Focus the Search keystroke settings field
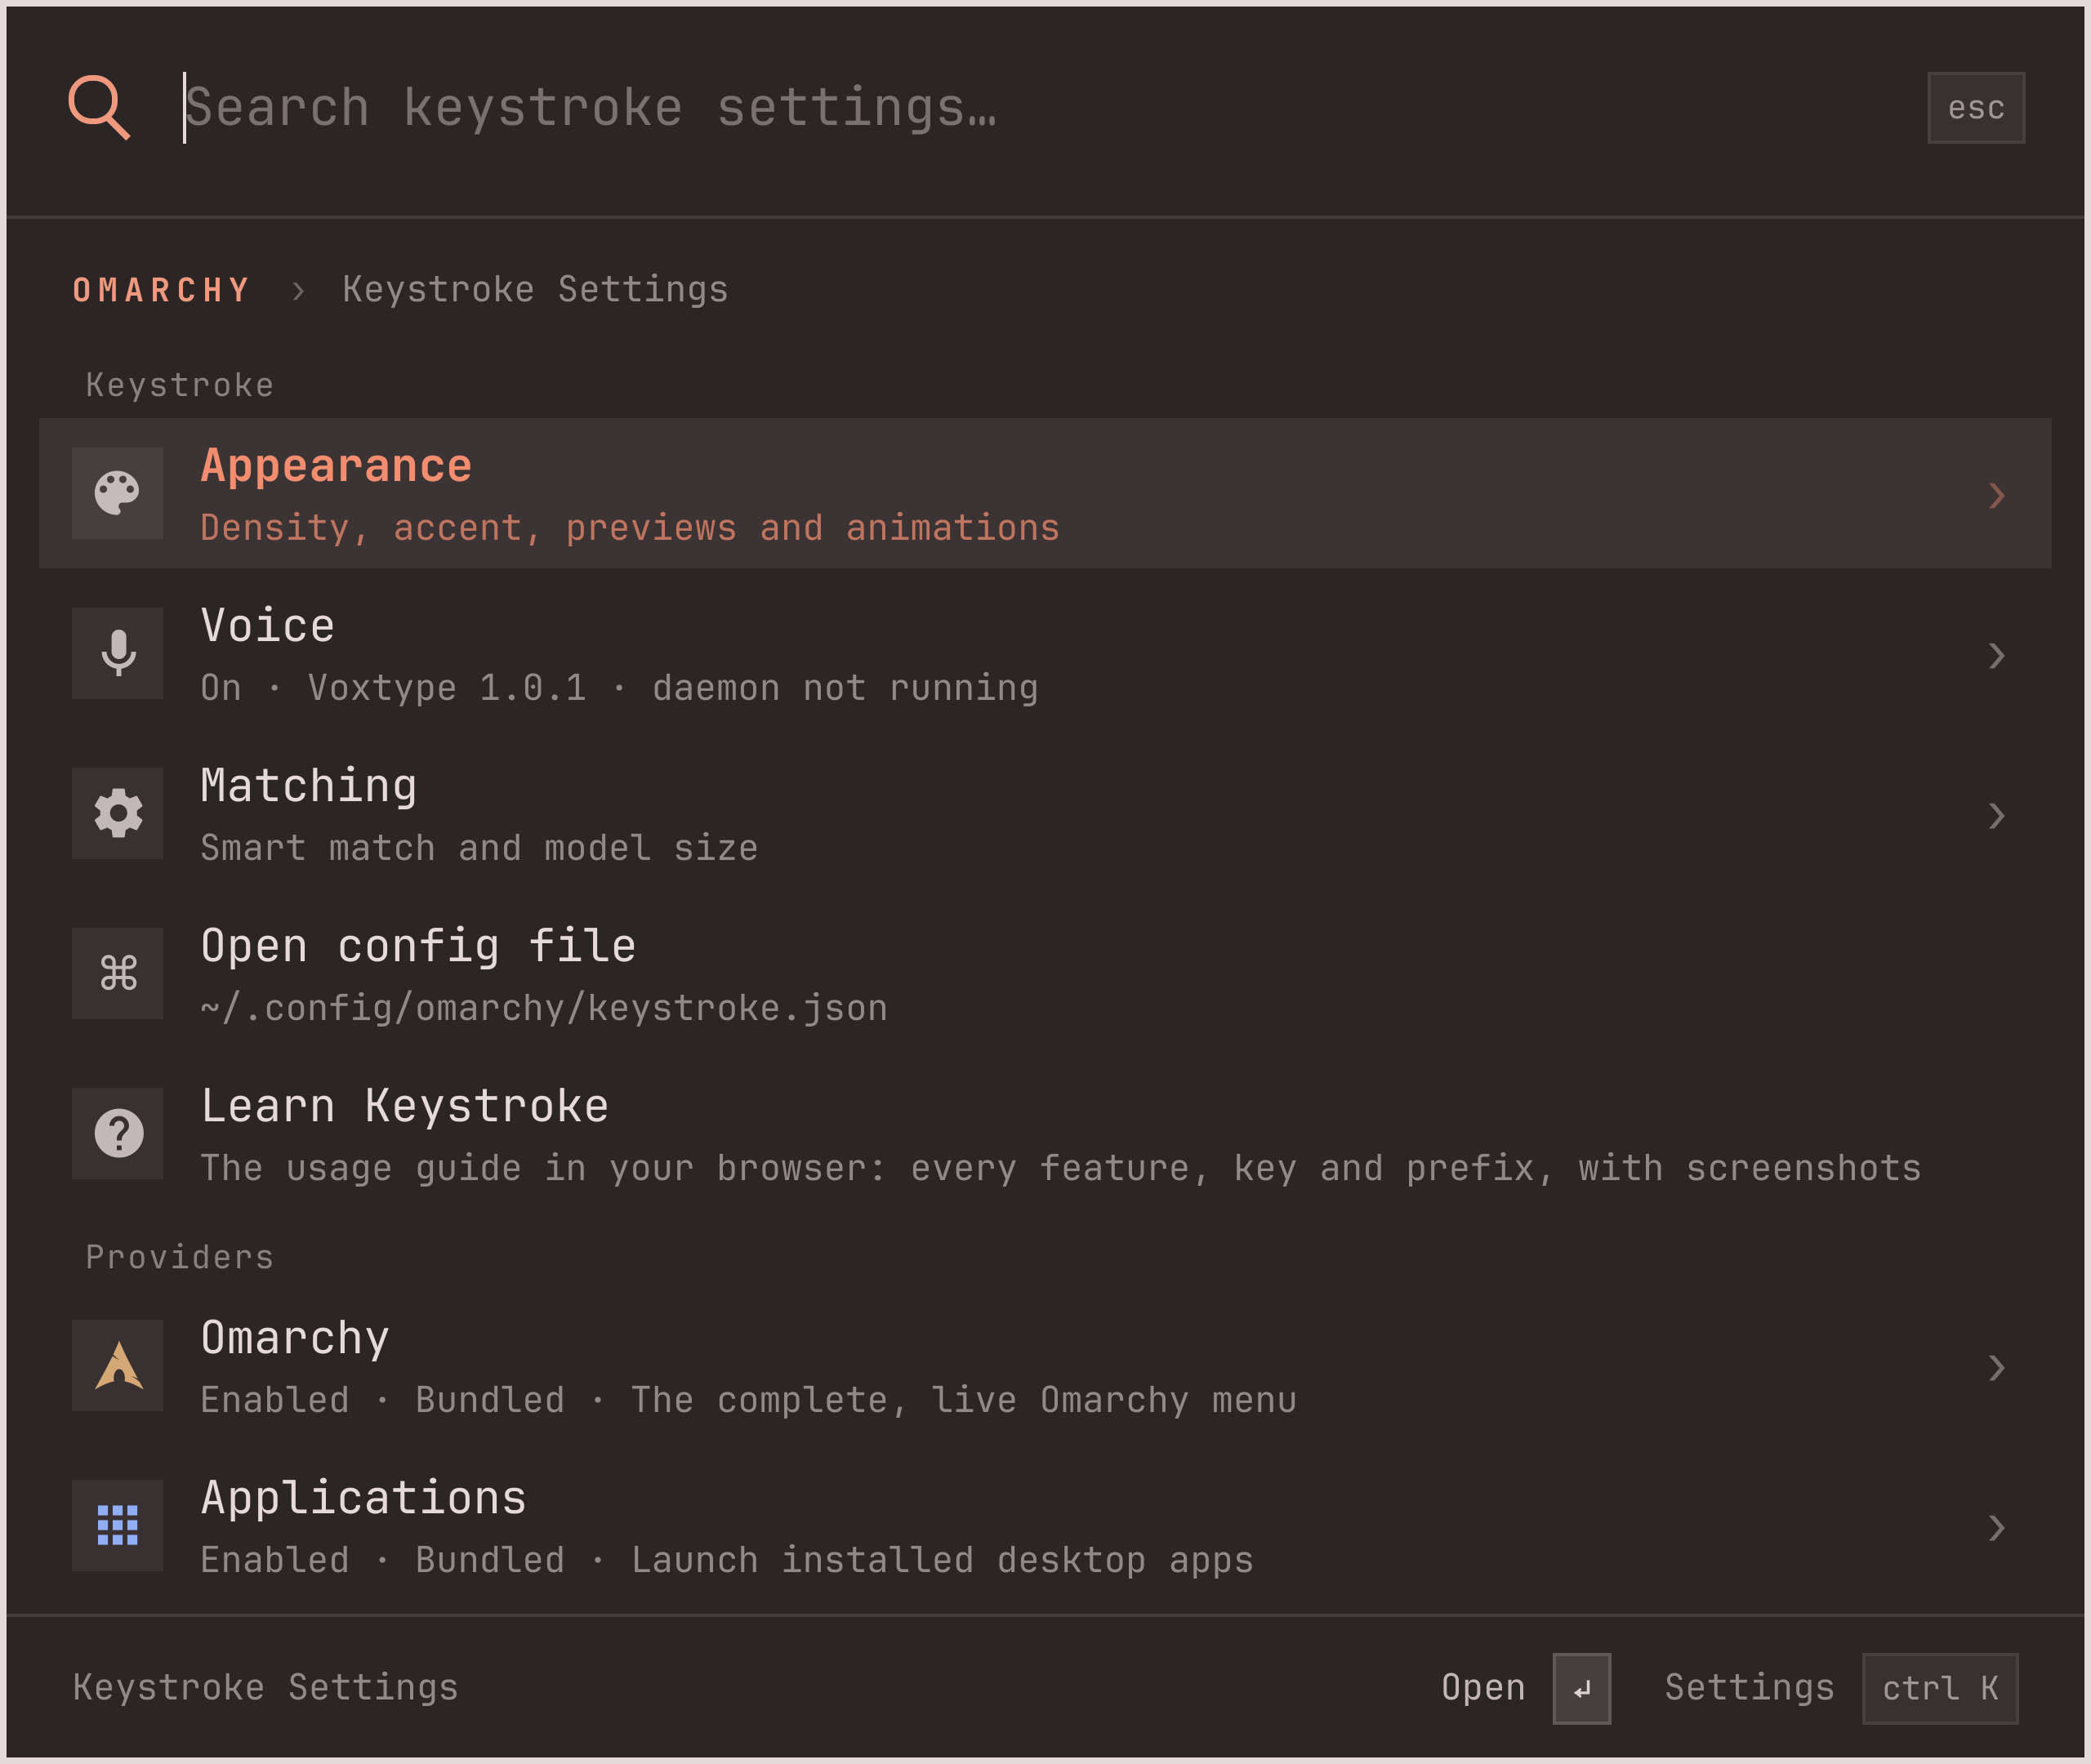Viewport: 2091px width, 1764px height. point(1040,108)
